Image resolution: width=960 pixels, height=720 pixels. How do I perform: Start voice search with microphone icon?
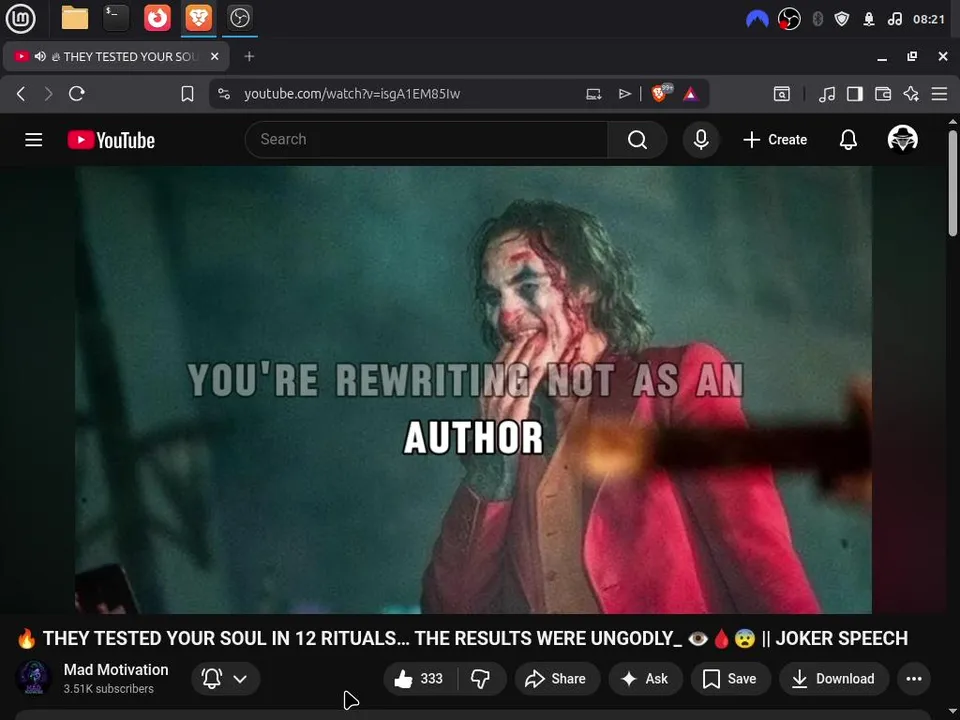click(701, 140)
